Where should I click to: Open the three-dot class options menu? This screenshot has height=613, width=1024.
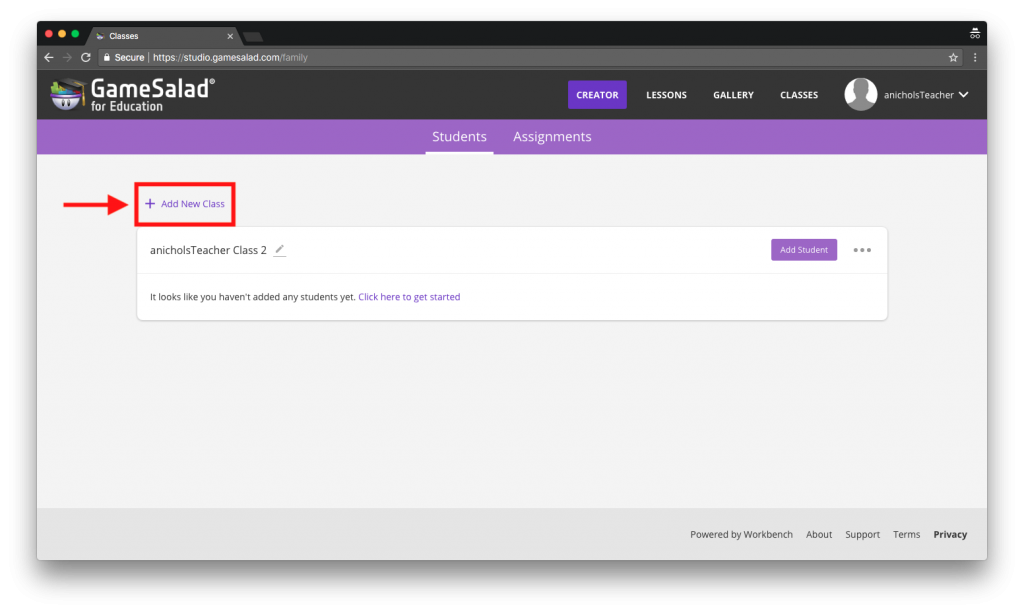point(862,250)
